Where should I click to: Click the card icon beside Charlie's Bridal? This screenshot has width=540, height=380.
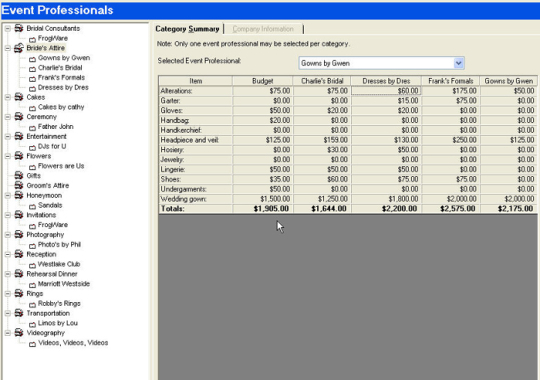[x=32, y=69]
